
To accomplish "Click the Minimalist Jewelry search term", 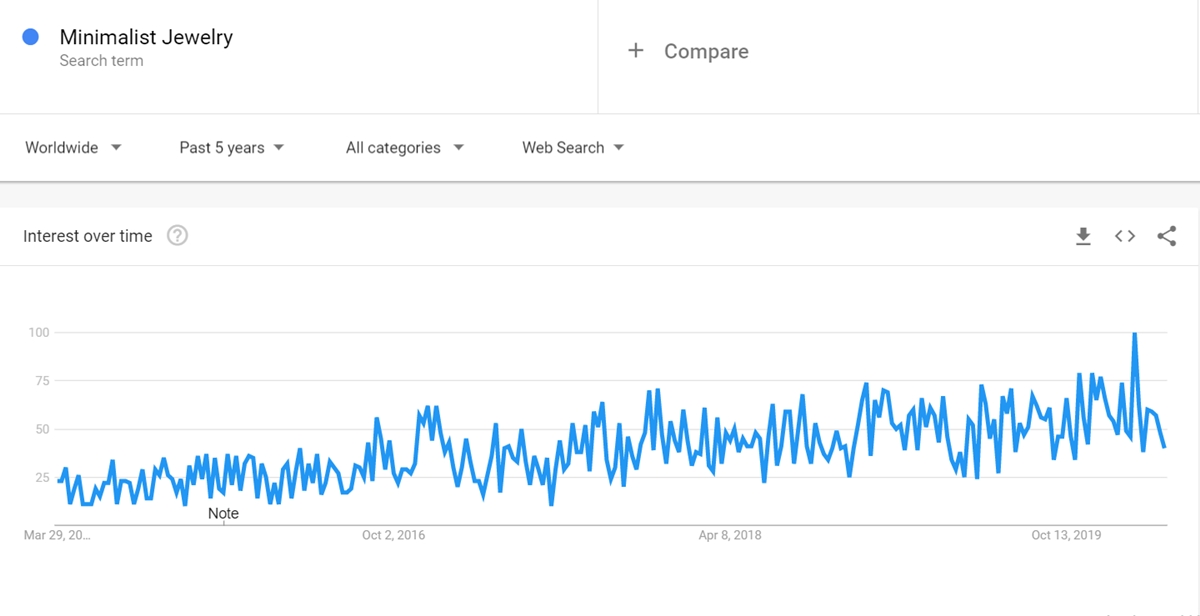I will (146, 37).
